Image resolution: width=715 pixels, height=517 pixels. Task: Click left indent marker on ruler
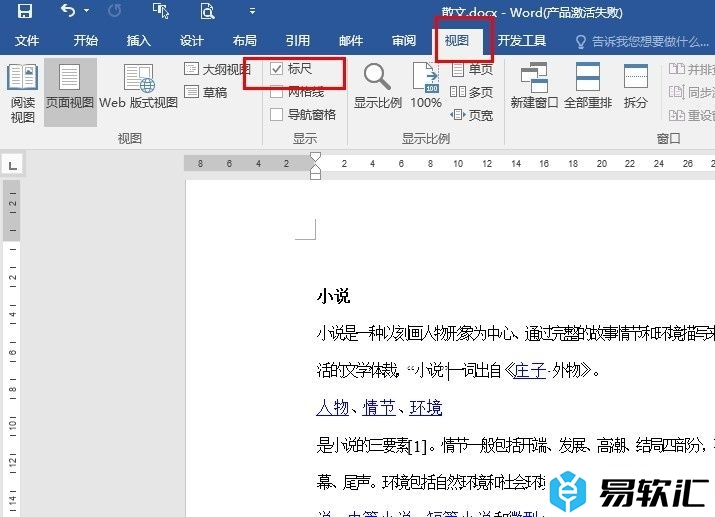[315, 176]
